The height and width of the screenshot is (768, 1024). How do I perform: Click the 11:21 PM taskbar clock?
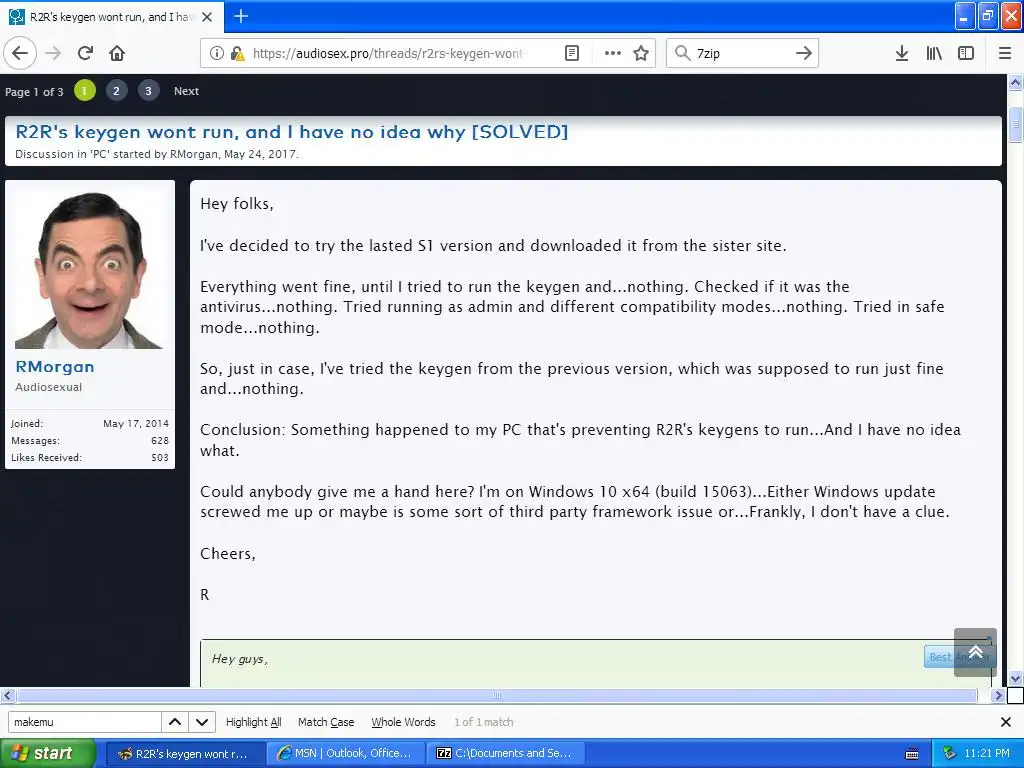[987, 754]
